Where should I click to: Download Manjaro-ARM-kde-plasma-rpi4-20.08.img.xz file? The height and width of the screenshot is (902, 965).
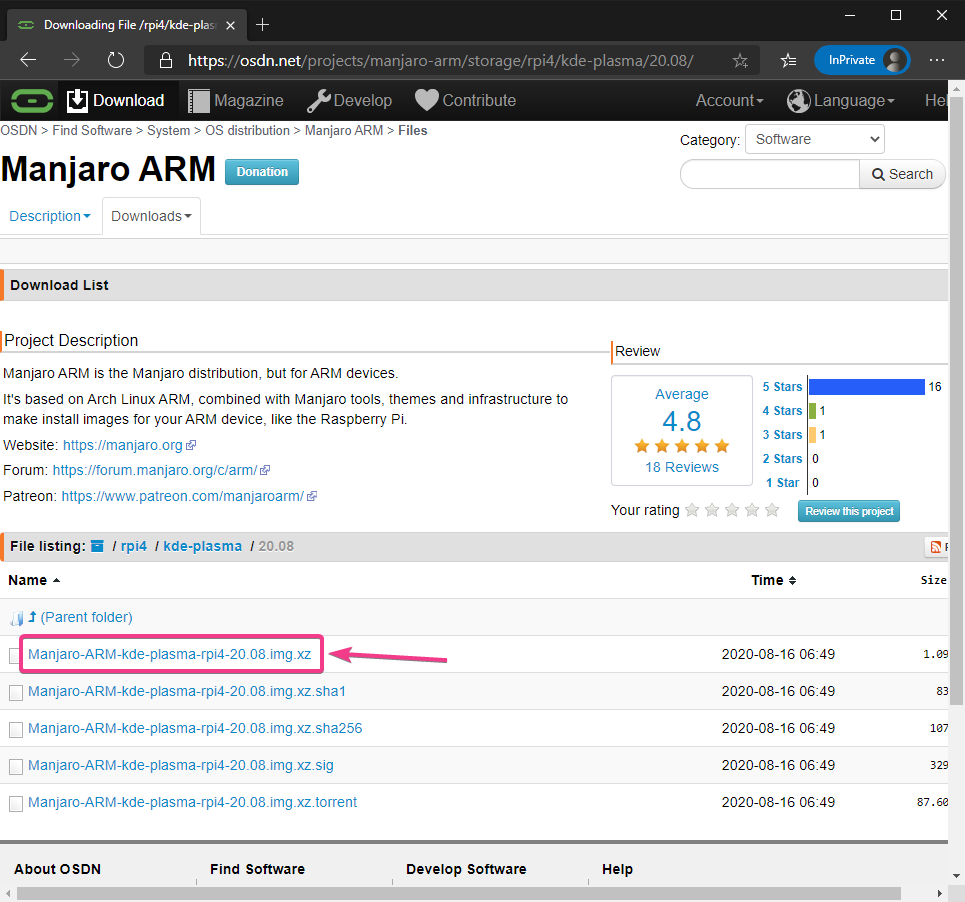click(x=170, y=655)
